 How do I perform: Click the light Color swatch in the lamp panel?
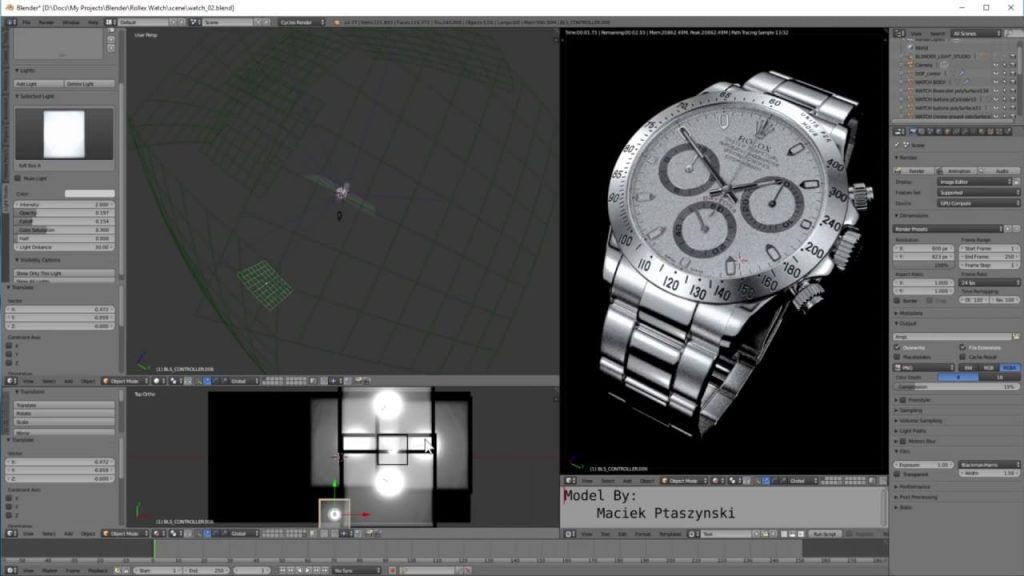pos(91,193)
